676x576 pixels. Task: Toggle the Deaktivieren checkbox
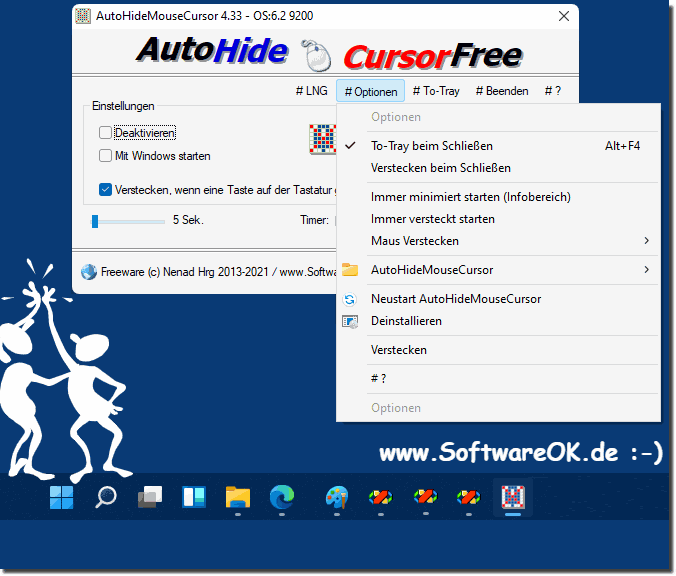point(105,133)
